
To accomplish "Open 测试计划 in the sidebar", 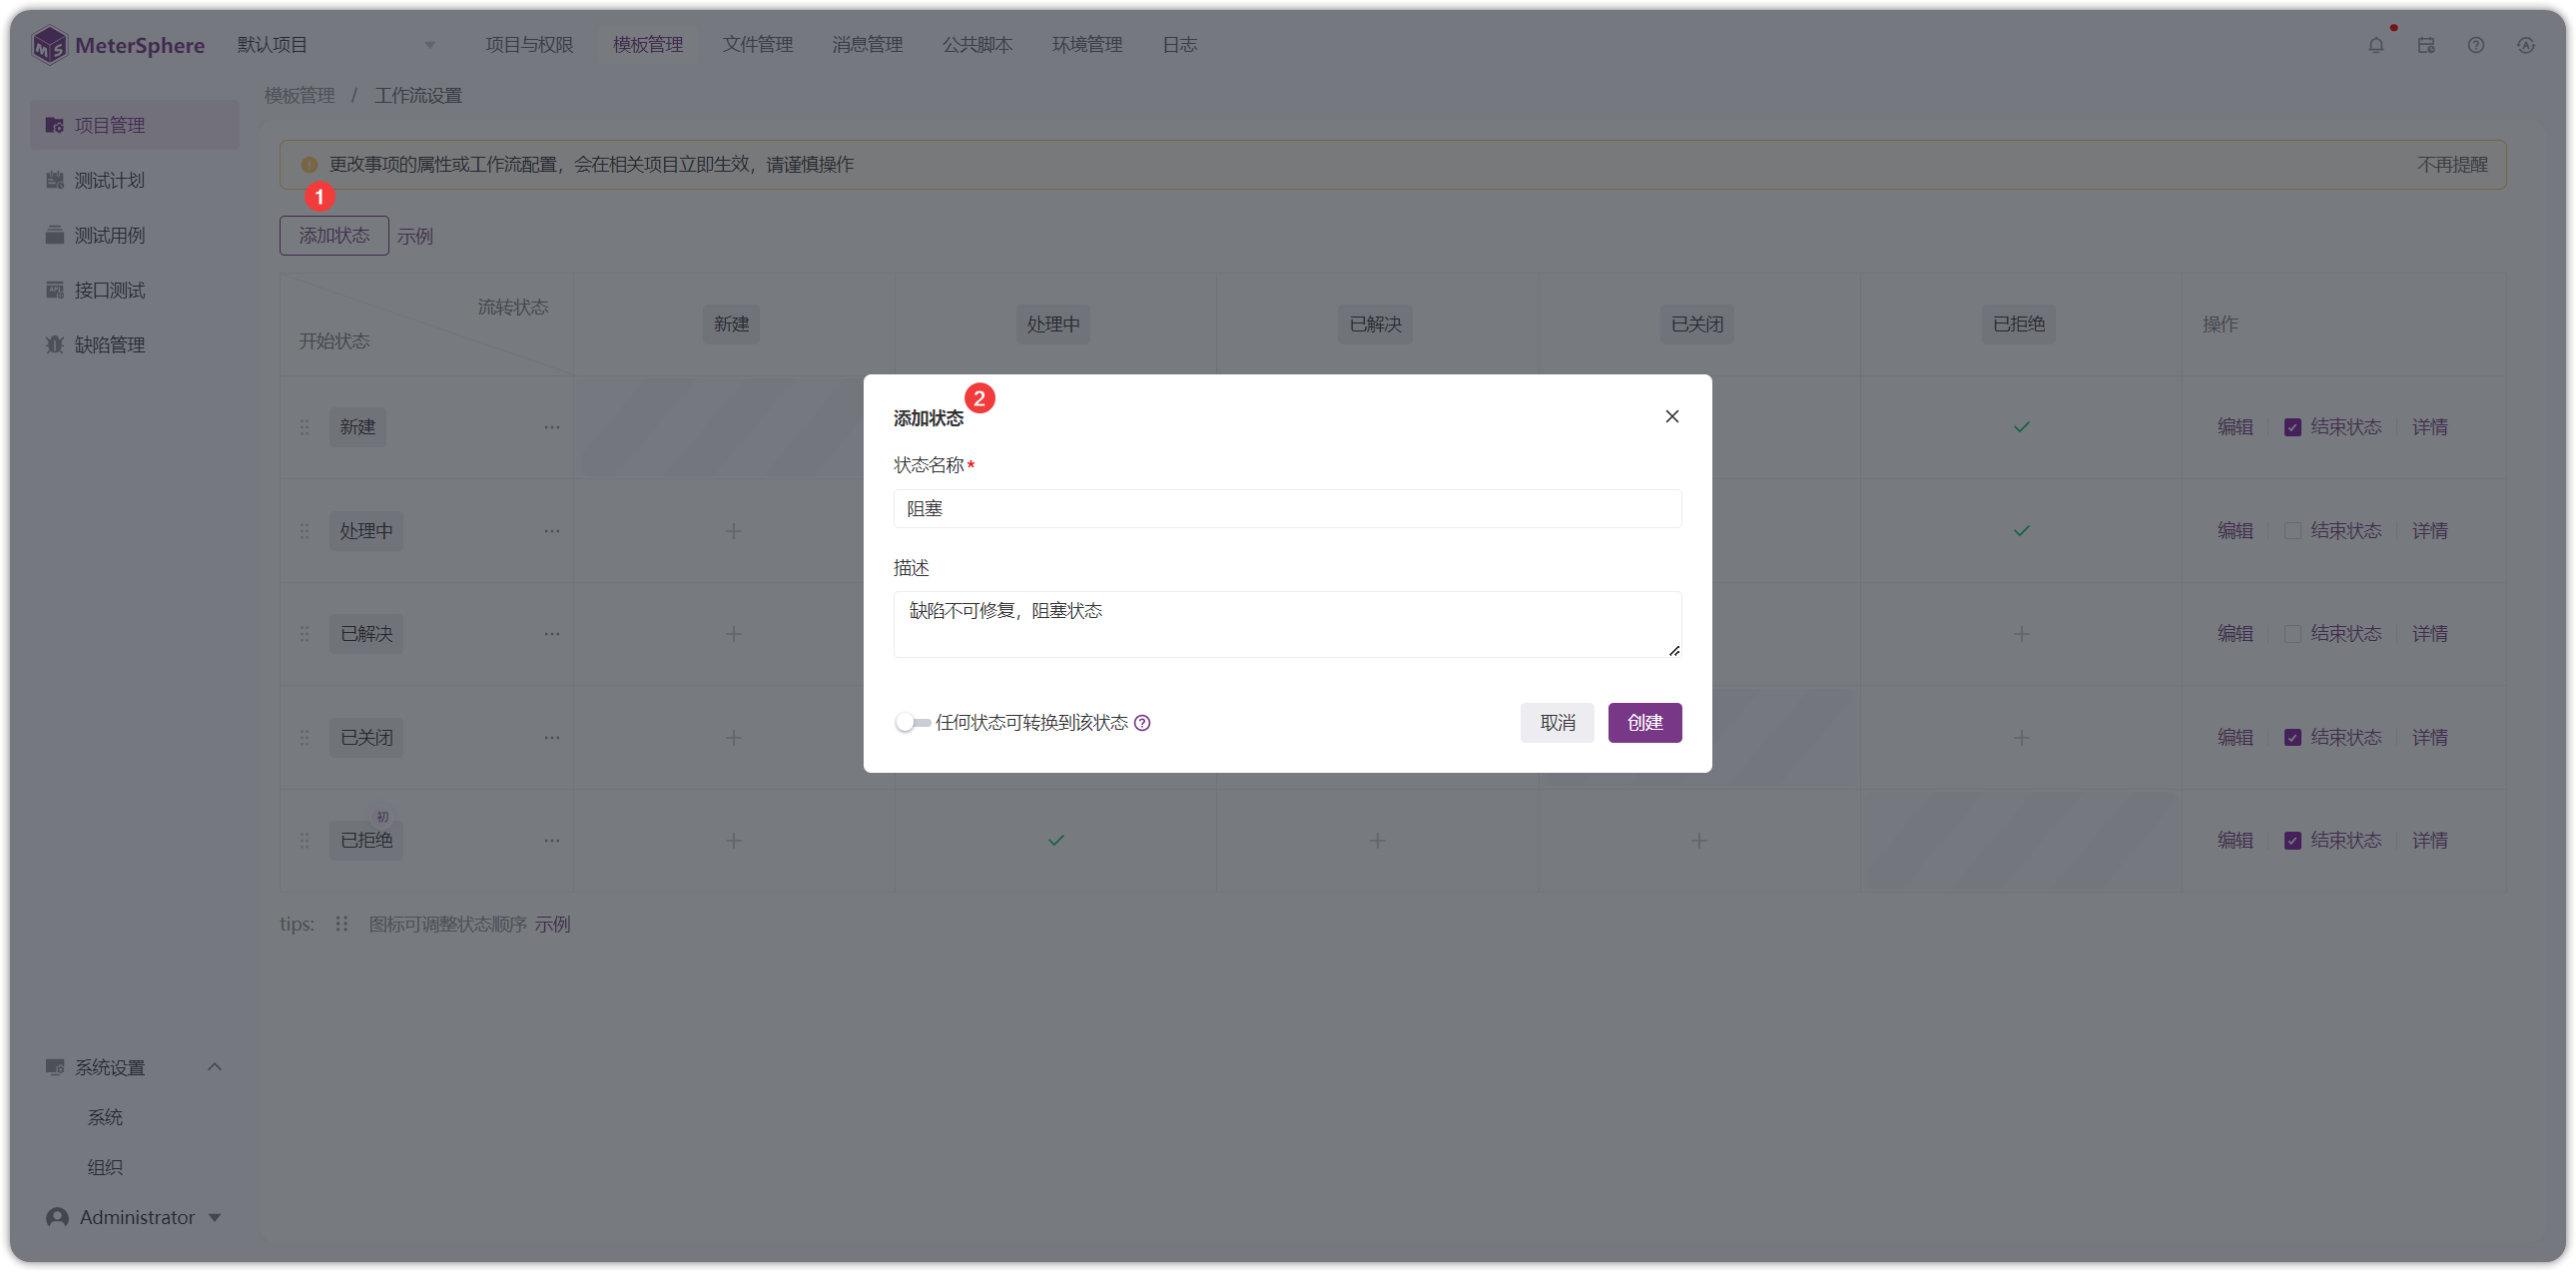I will point(134,180).
